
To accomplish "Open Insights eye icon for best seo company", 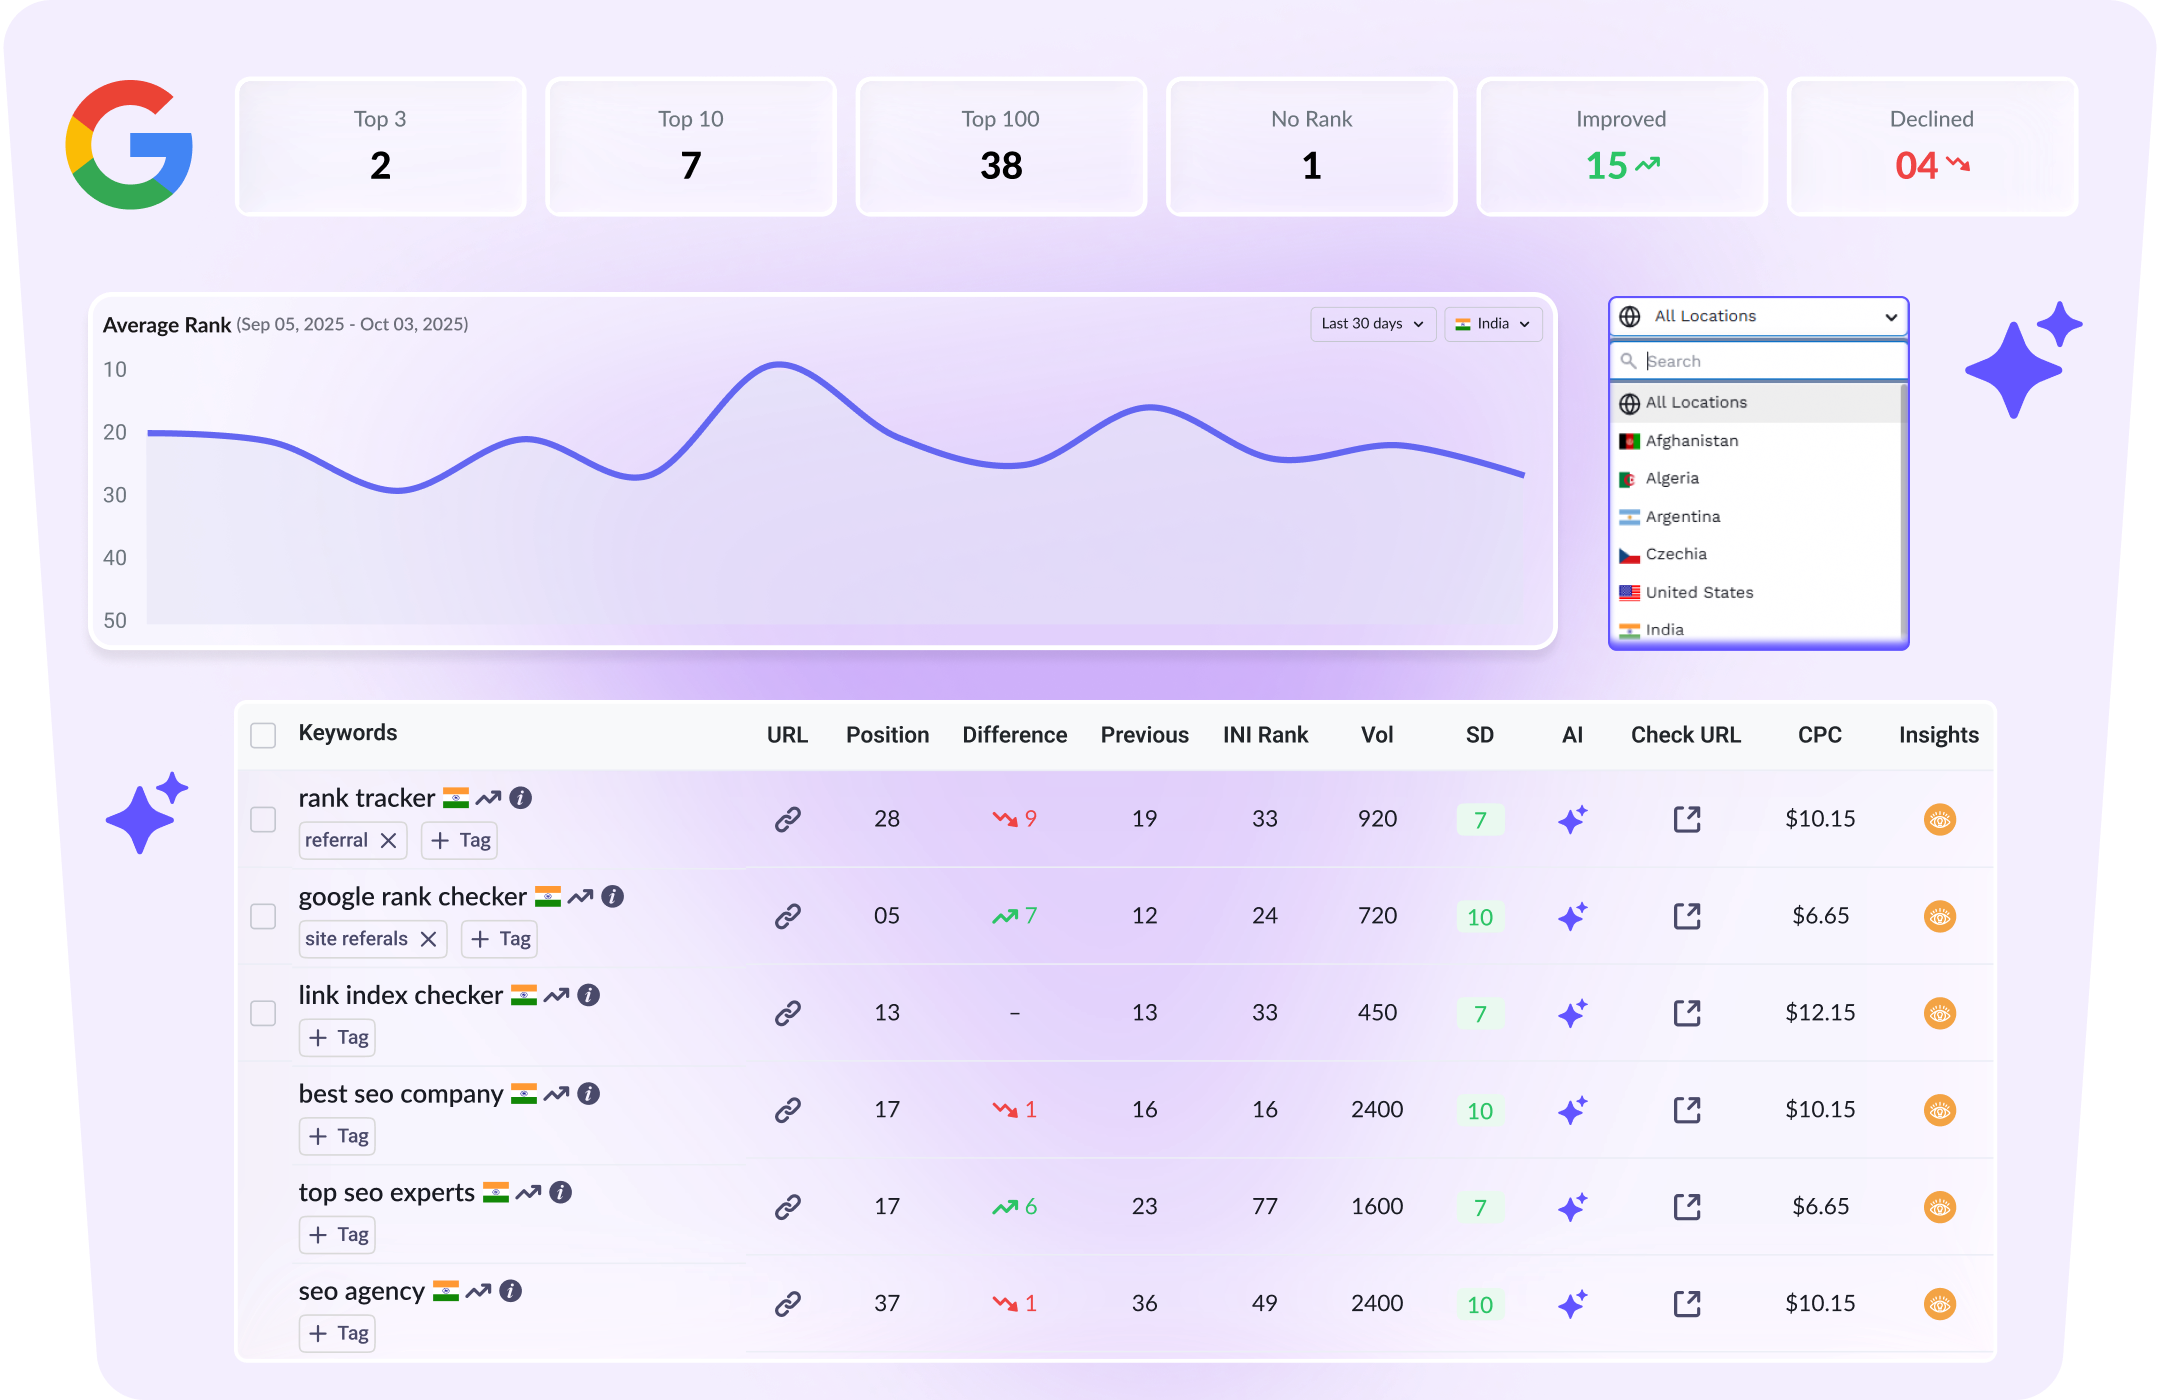I will 1939,1110.
